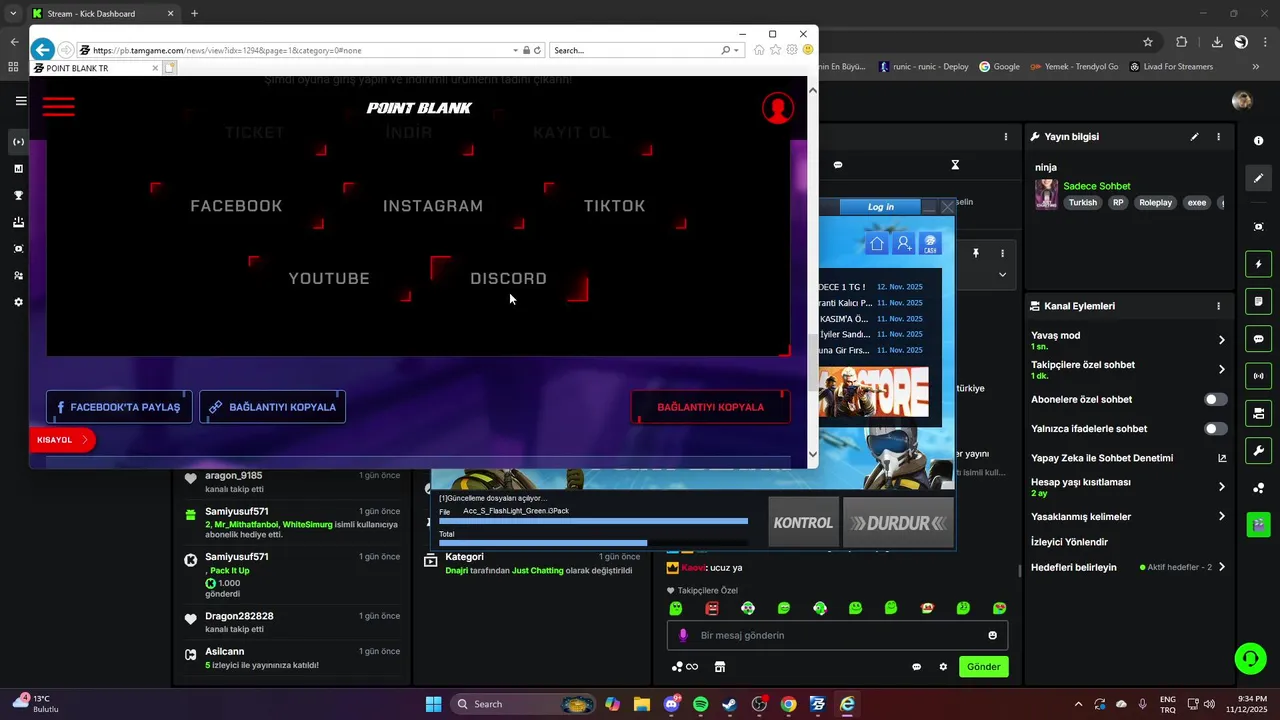The image size is (1280, 720).
Task: Expand chevron below pinned message
Action: pos(1002,275)
